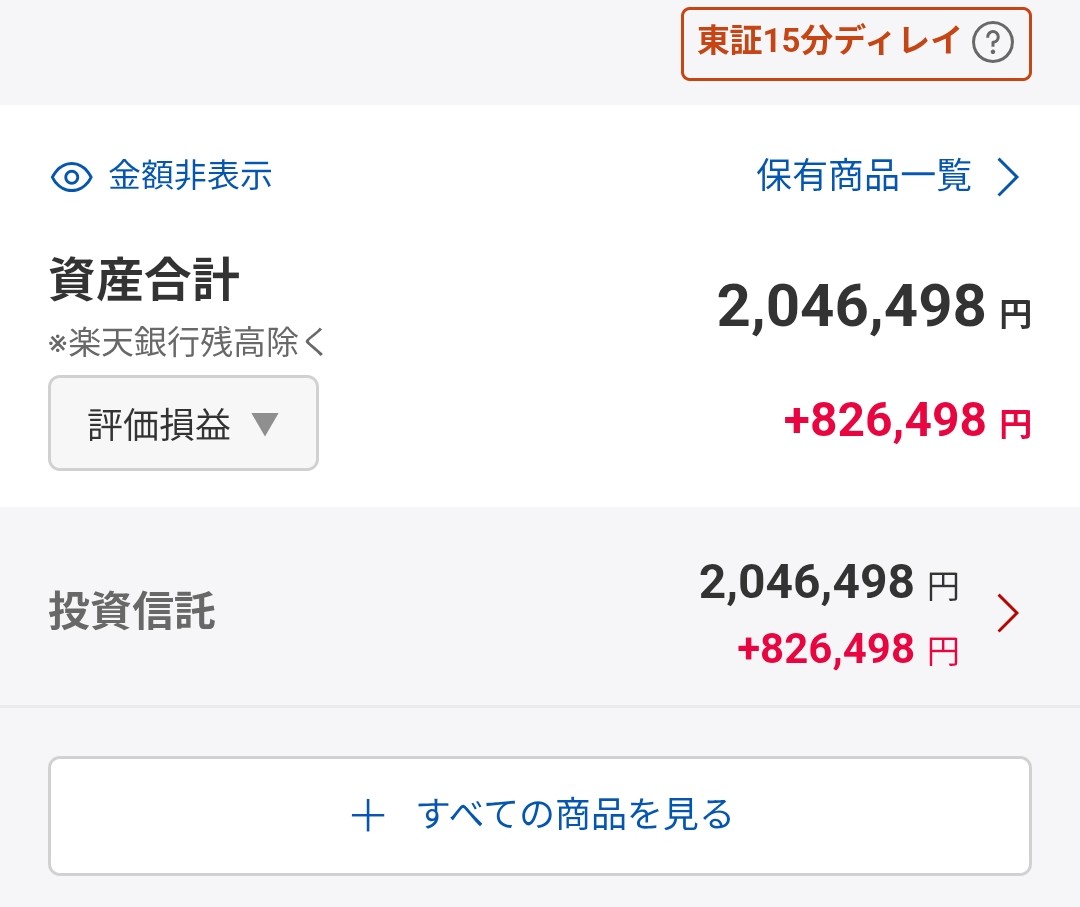Click the plus icon before すべての商品を見る
Image resolution: width=1080 pixels, height=907 pixels.
(368, 816)
